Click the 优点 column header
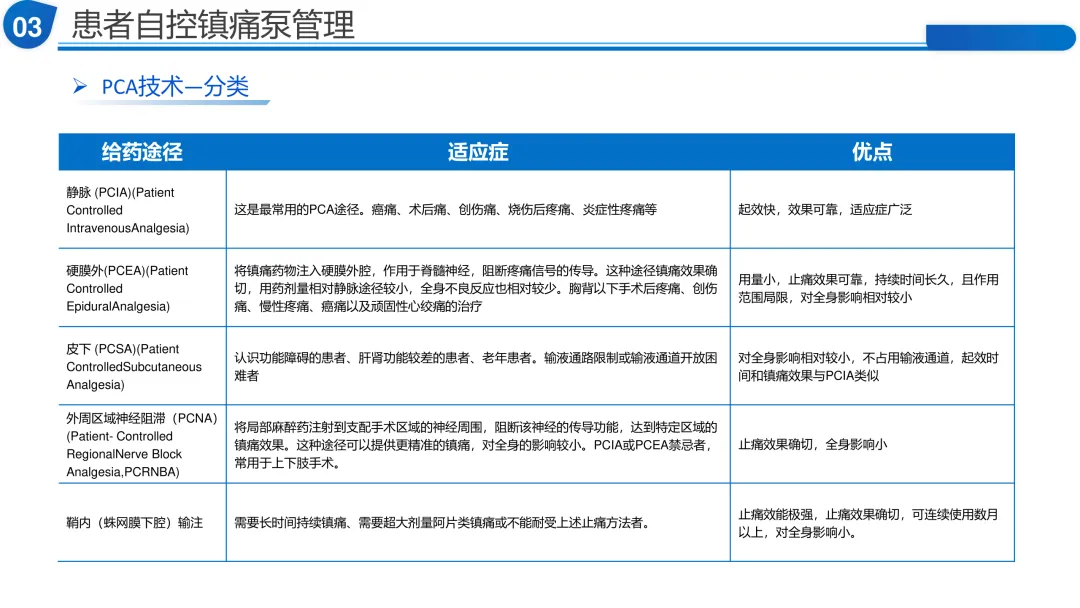 pyautogui.click(x=872, y=151)
